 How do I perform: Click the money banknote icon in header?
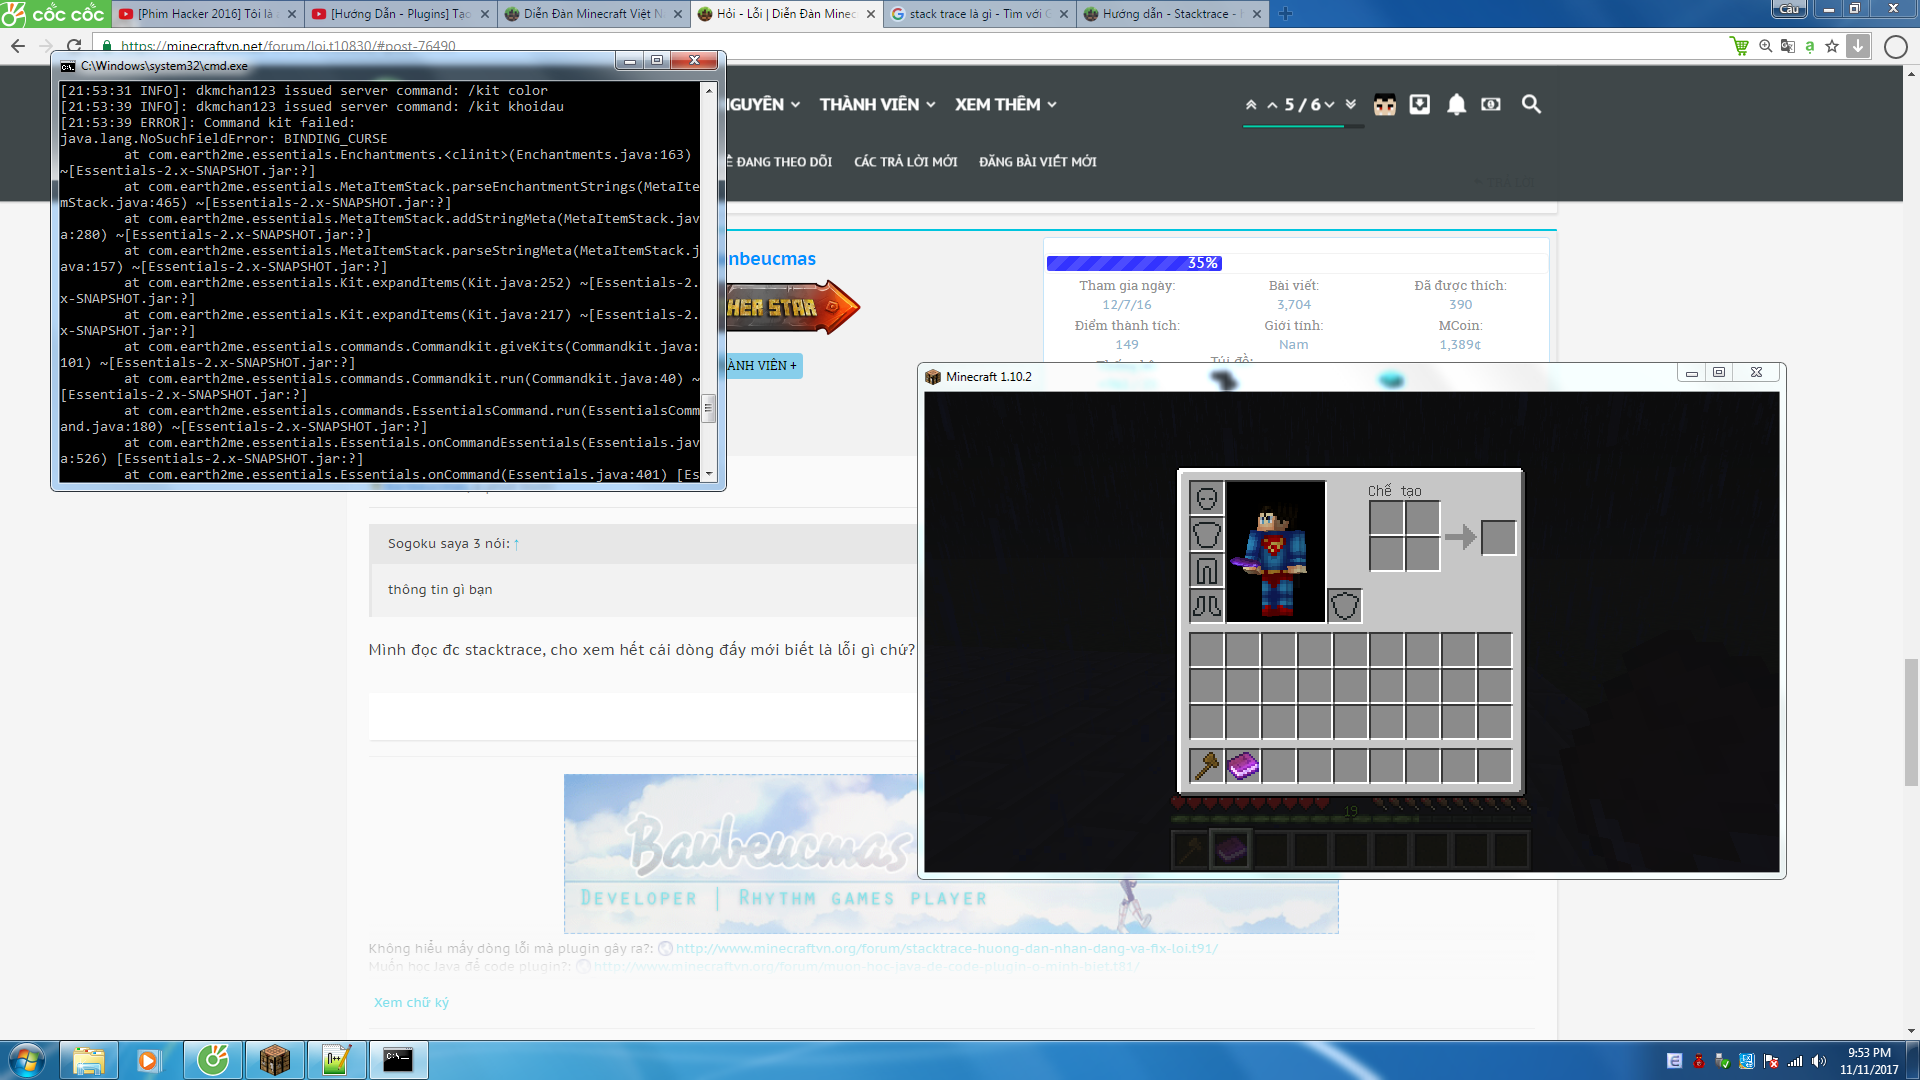pyautogui.click(x=1491, y=104)
